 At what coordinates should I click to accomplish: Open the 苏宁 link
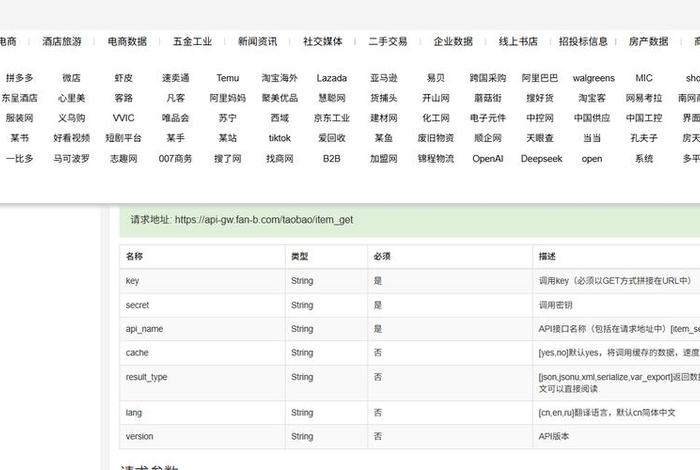[228, 118]
